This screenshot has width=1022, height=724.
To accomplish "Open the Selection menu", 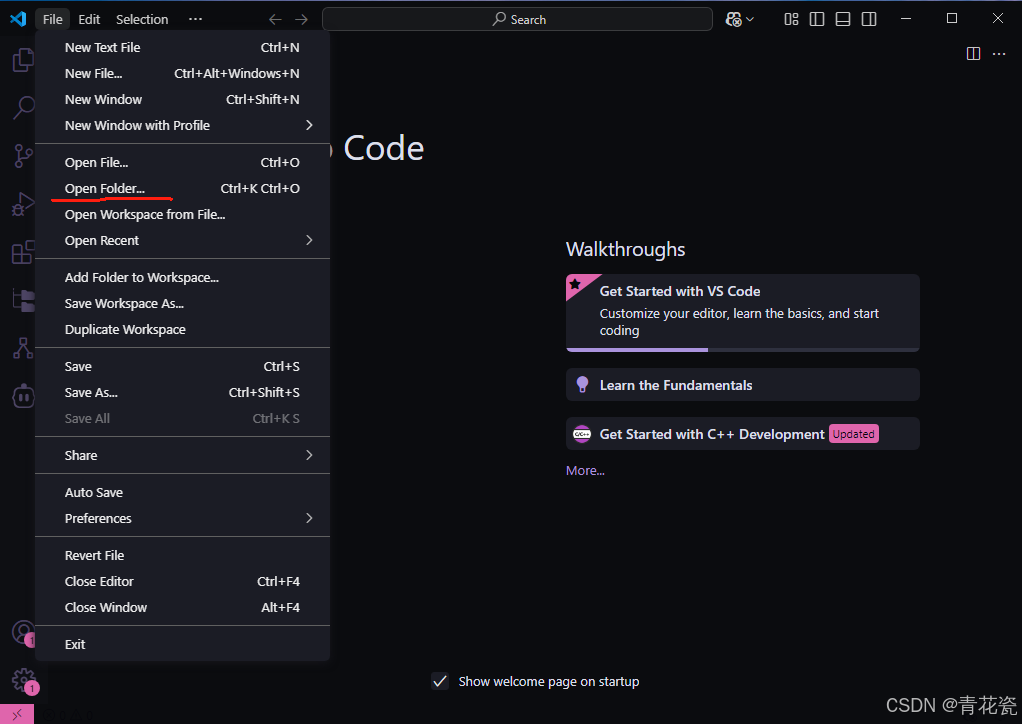I will pos(142,20).
